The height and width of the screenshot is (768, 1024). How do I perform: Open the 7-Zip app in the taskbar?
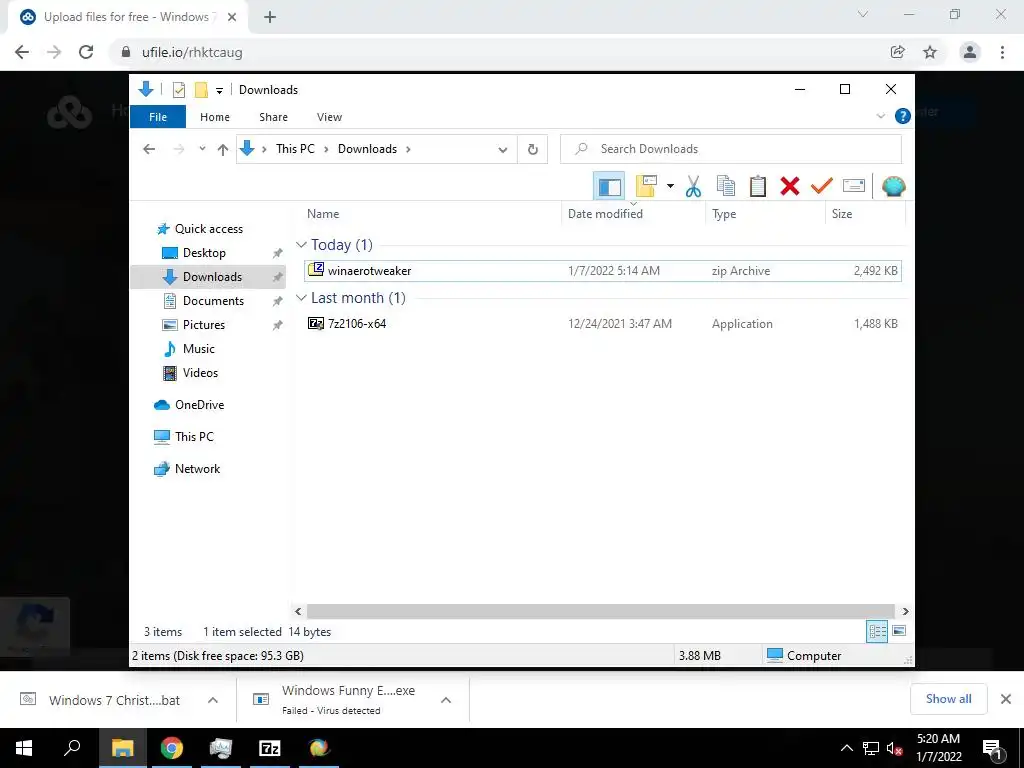pos(270,748)
